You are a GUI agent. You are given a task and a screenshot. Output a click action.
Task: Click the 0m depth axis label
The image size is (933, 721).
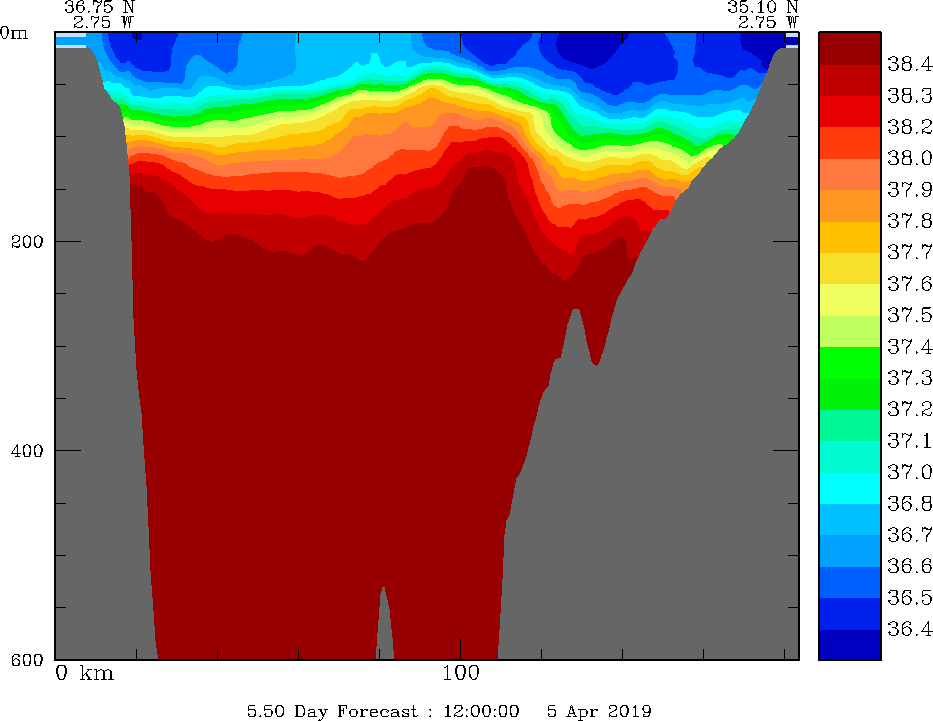click(x=14, y=33)
